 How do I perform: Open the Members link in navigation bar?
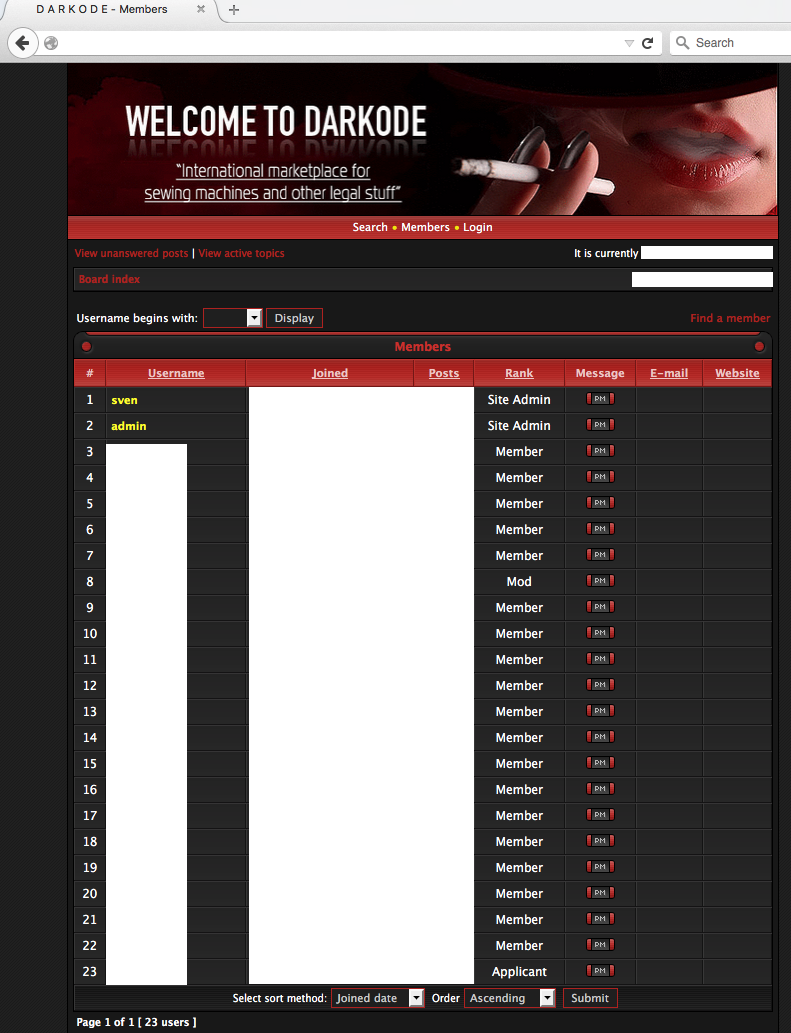pos(425,227)
